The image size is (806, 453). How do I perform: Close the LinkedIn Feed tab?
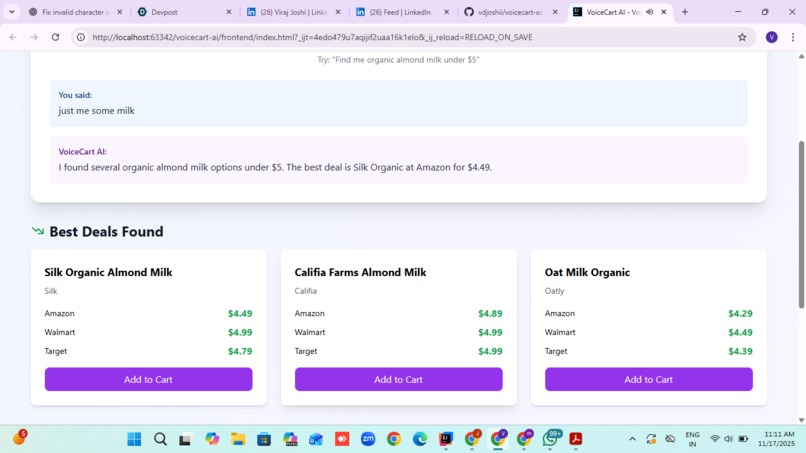(x=446, y=12)
